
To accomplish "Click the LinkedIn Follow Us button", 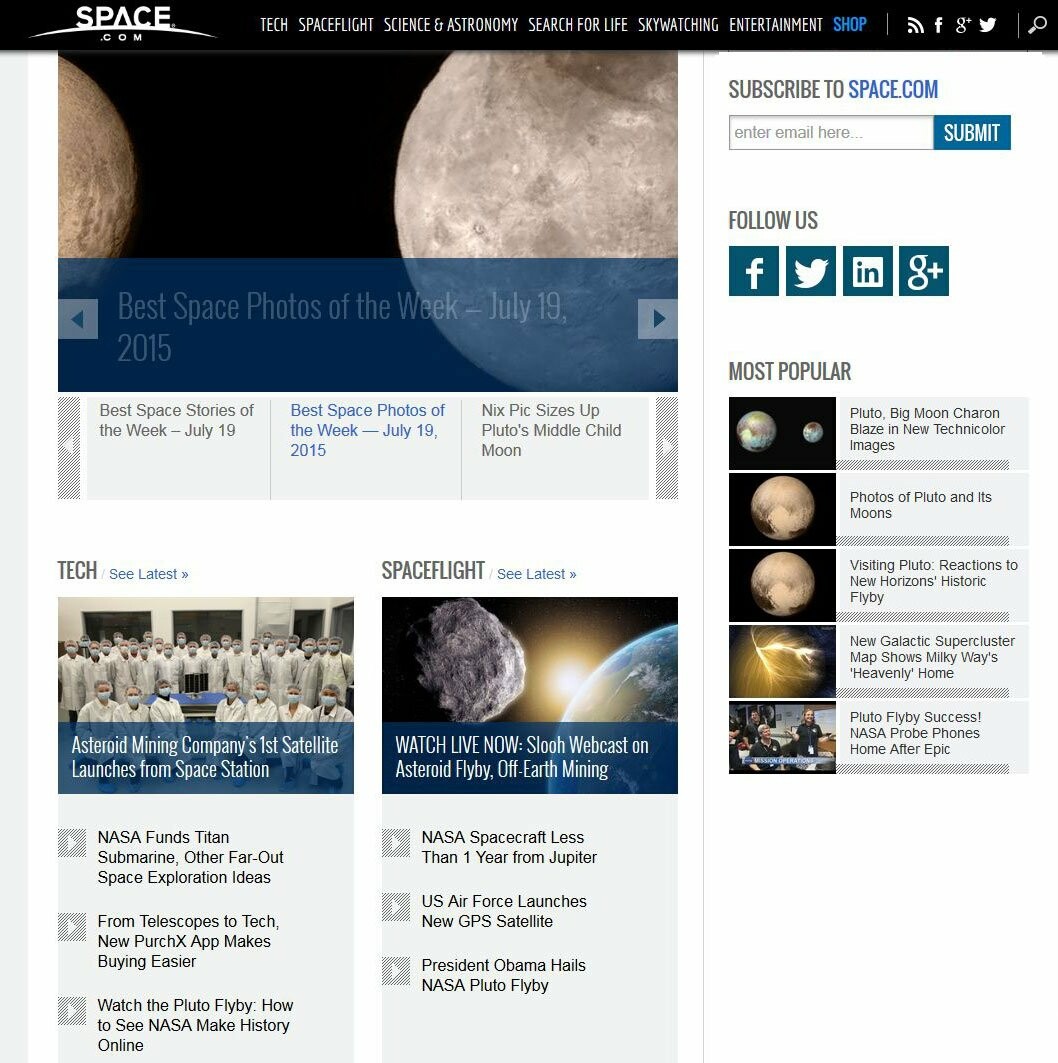I will (x=868, y=271).
